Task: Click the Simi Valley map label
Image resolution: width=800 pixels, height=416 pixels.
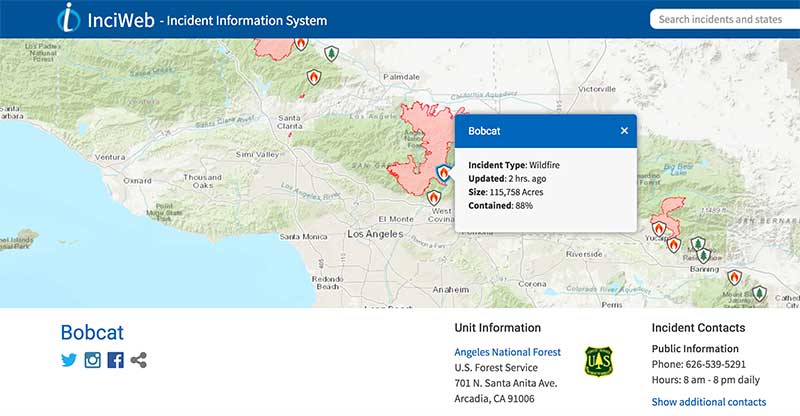Action: tap(257, 154)
